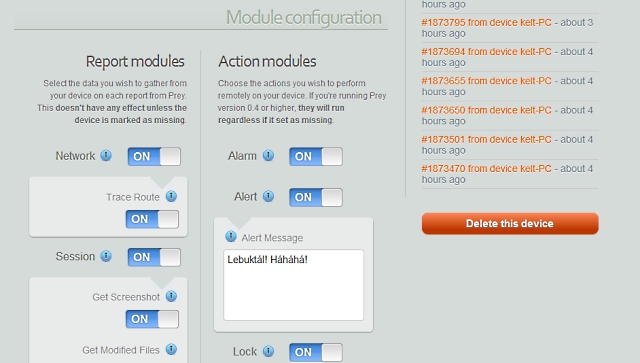The width and height of the screenshot is (640, 363).
Task: Open report #1873795 from device kelt-PC
Action: click(487, 22)
